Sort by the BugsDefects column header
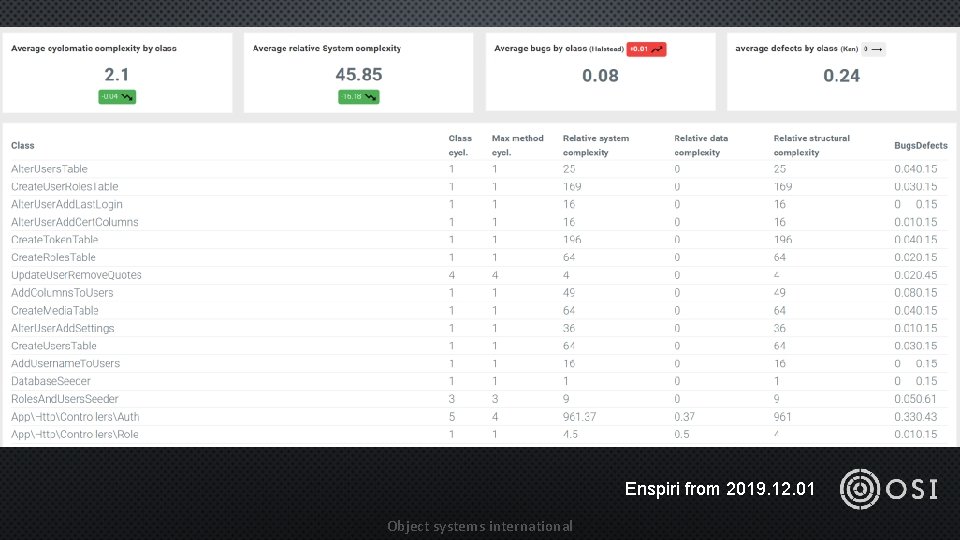Image resolution: width=960 pixels, height=540 pixels. click(921, 146)
